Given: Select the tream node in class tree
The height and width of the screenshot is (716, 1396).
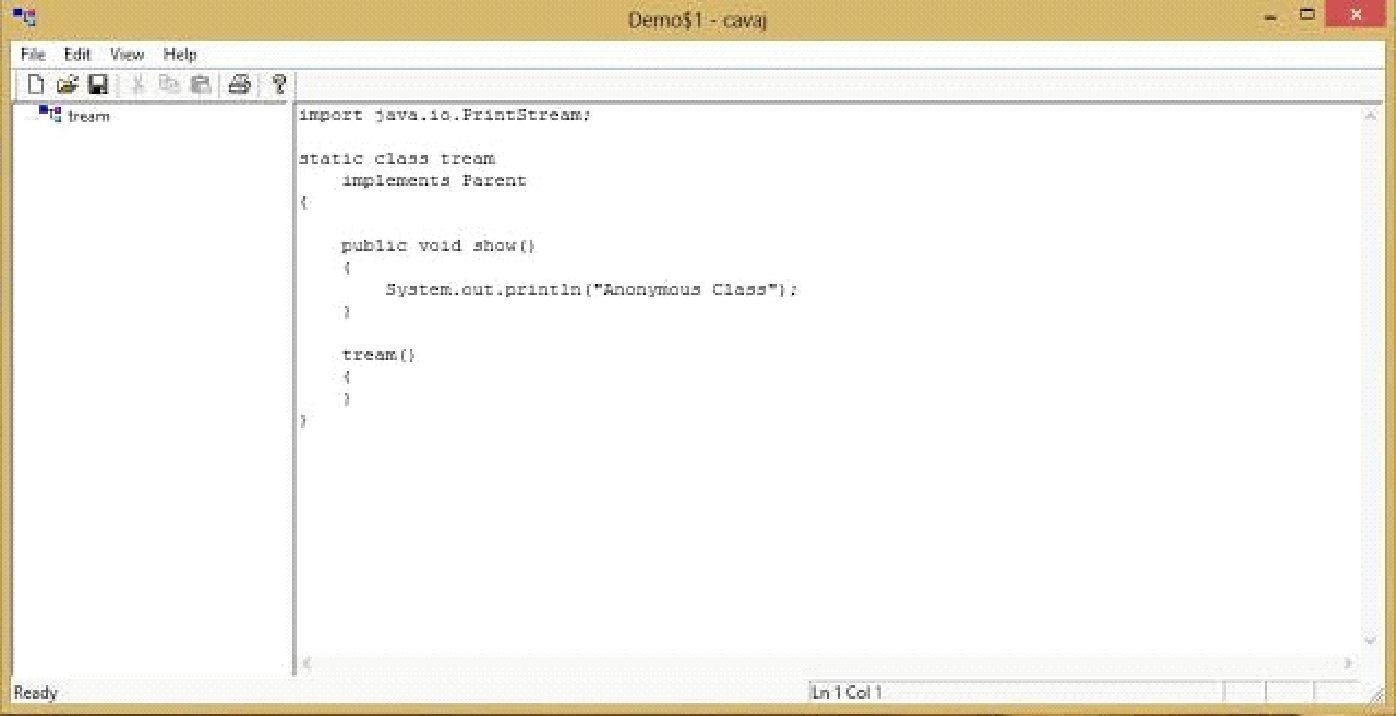Looking at the screenshot, I should click(x=88, y=116).
